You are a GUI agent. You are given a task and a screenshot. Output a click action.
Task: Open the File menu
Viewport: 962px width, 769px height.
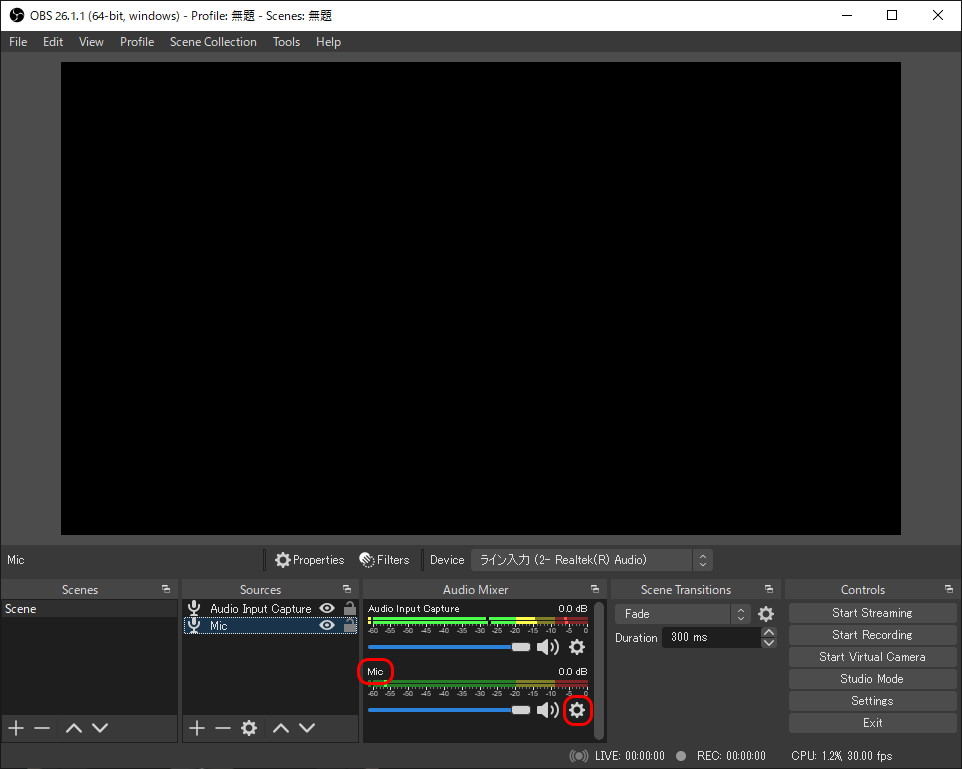(18, 42)
